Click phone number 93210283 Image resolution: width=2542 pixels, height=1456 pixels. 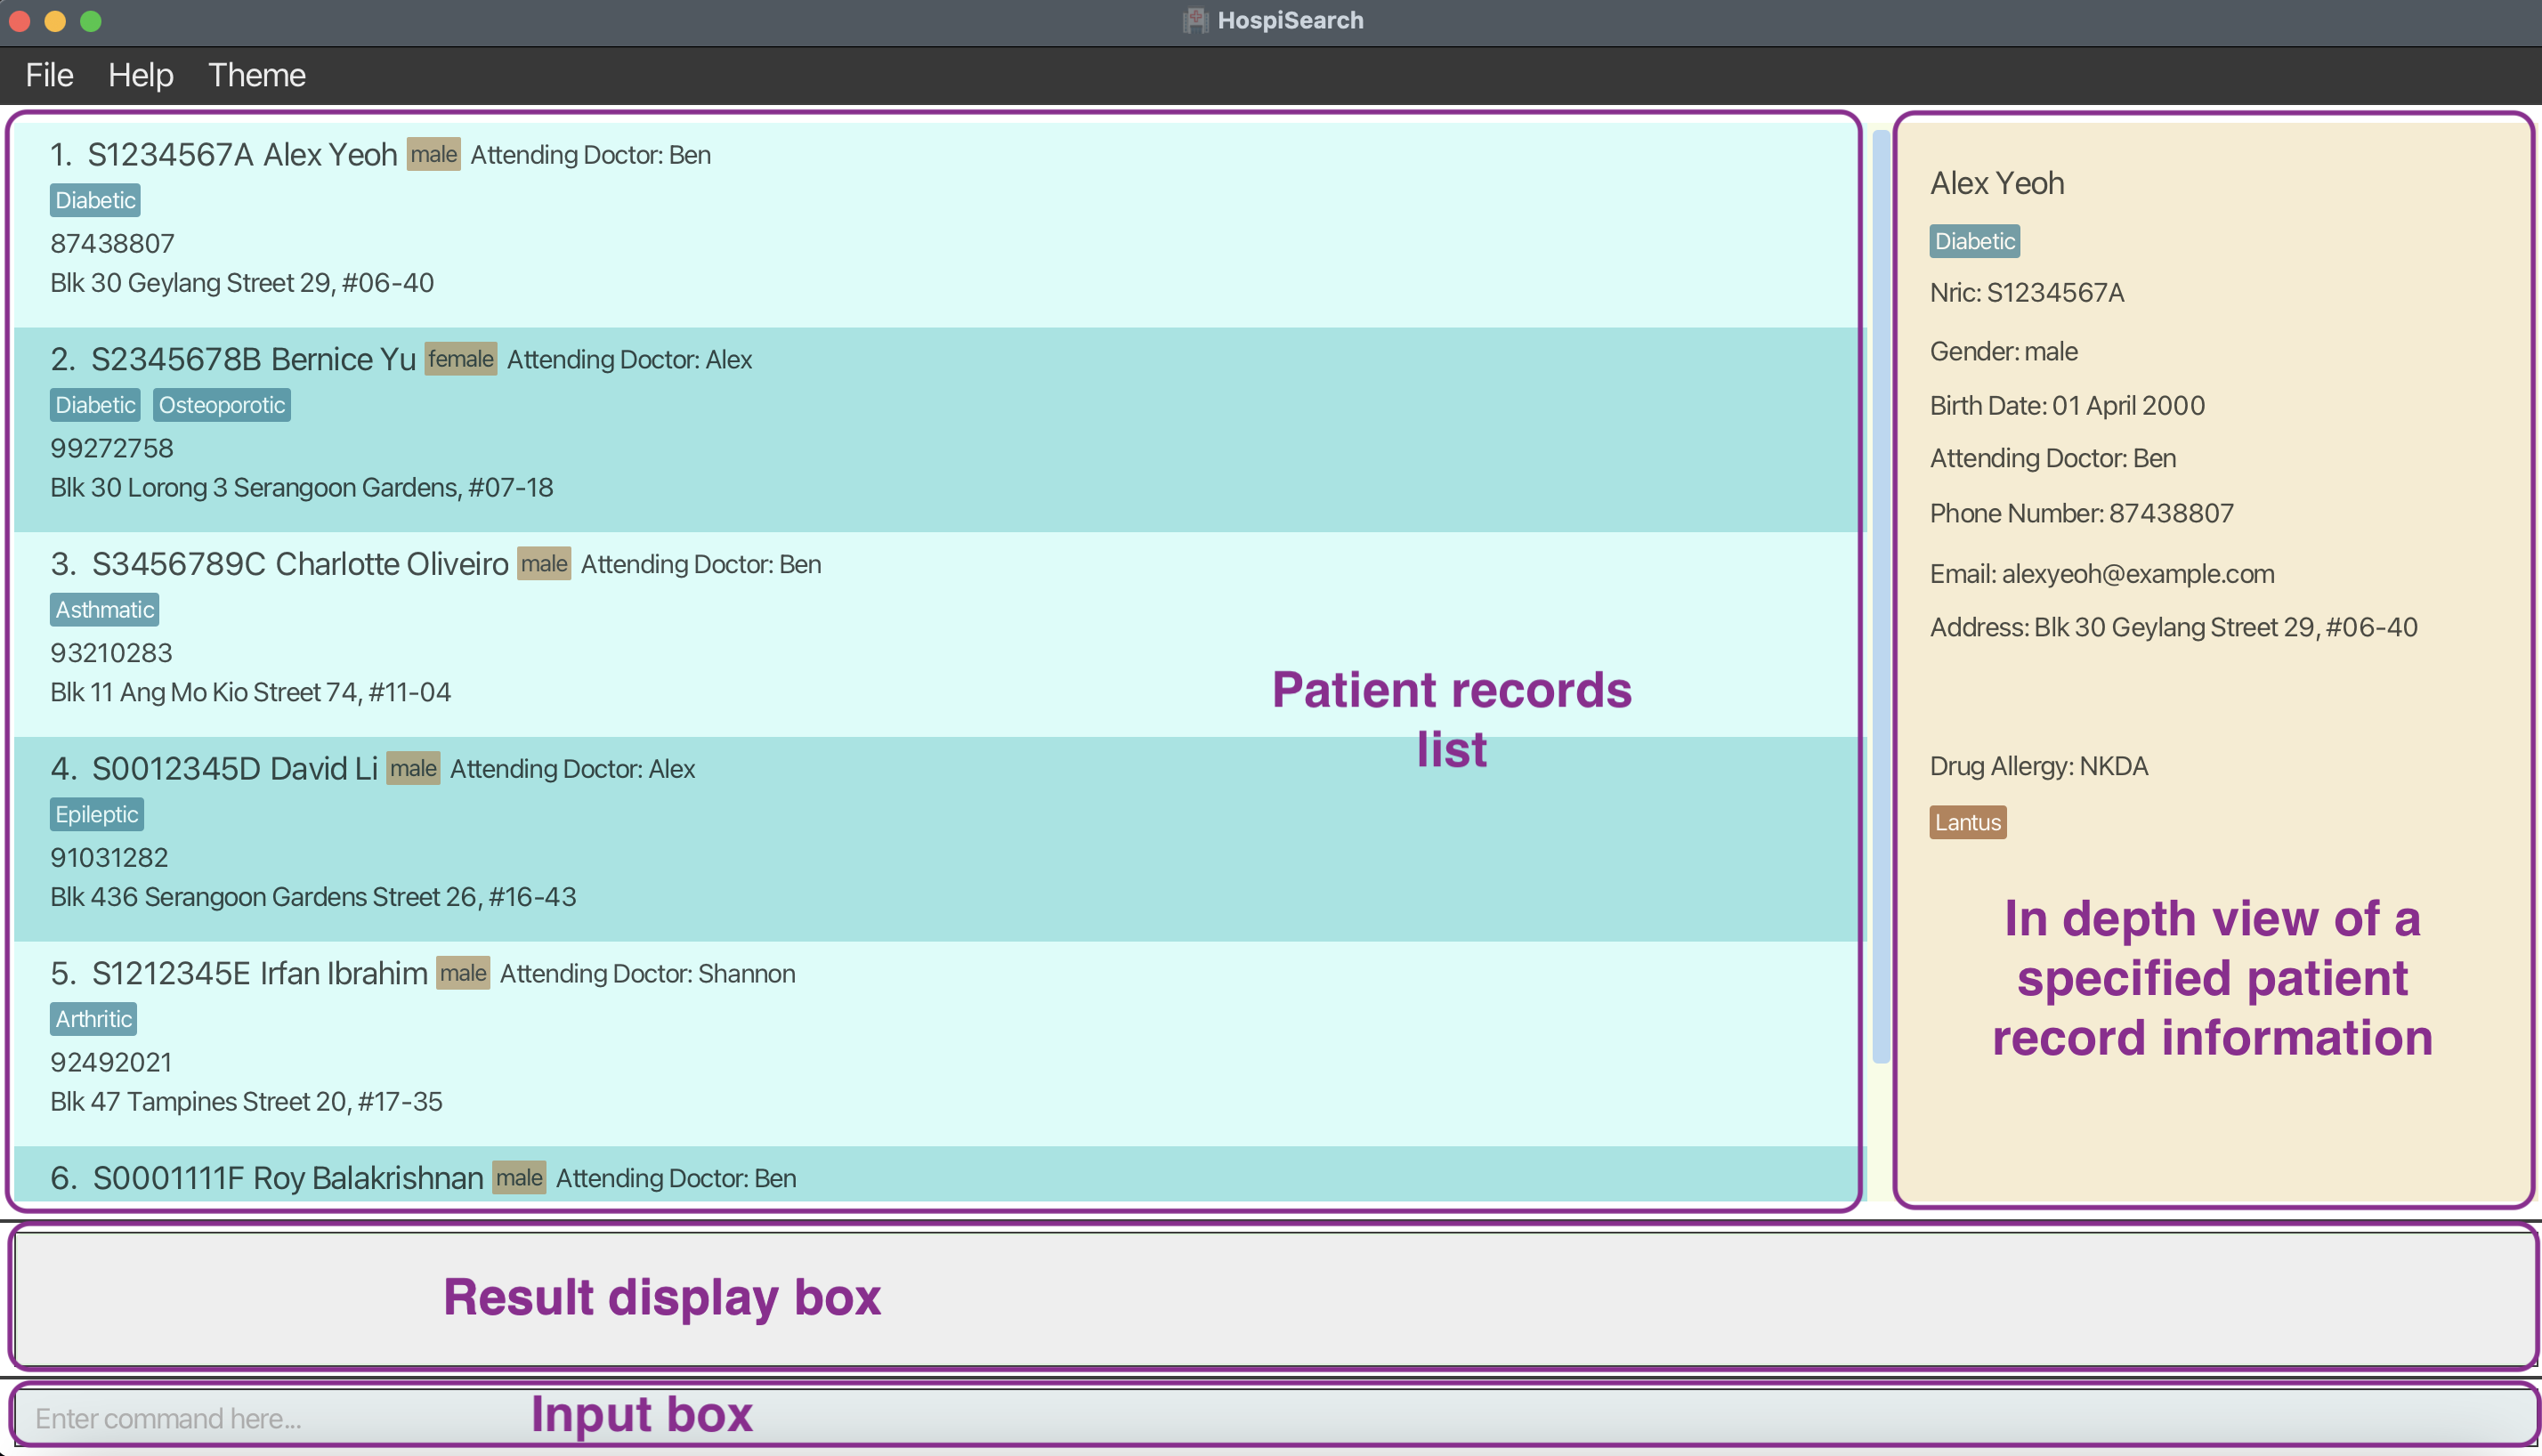[x=112, y=653]
